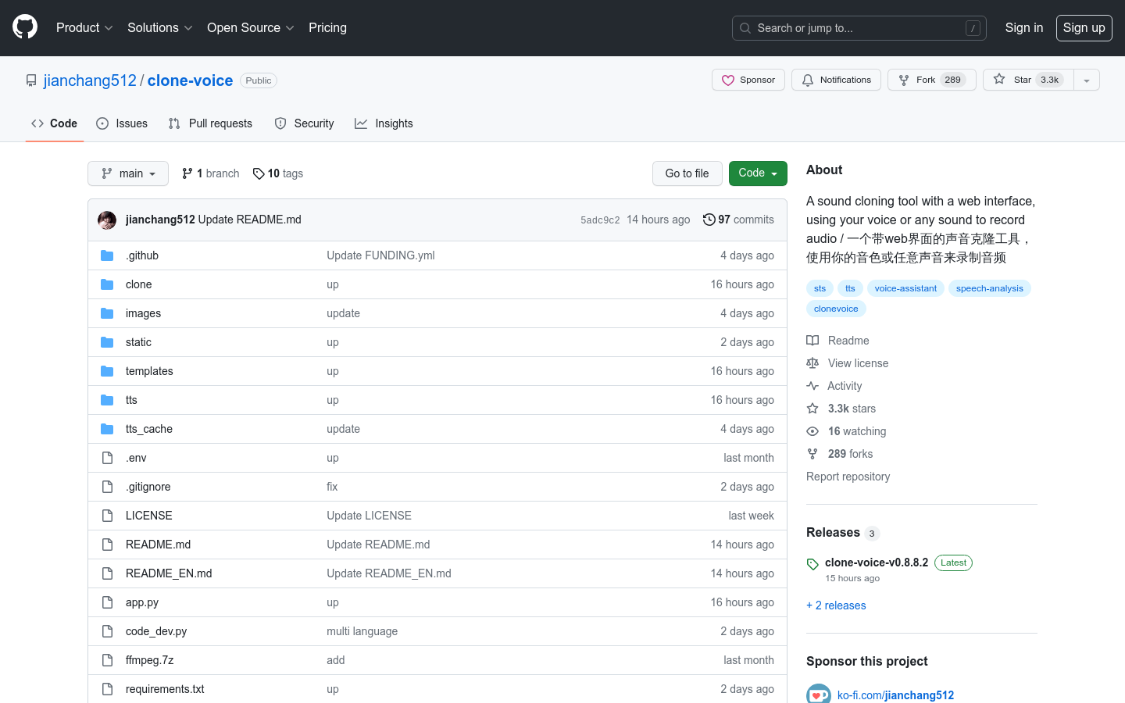Click the Insights graph icon
Screen dimensions: 1125x703
click(x=360, y=123)
